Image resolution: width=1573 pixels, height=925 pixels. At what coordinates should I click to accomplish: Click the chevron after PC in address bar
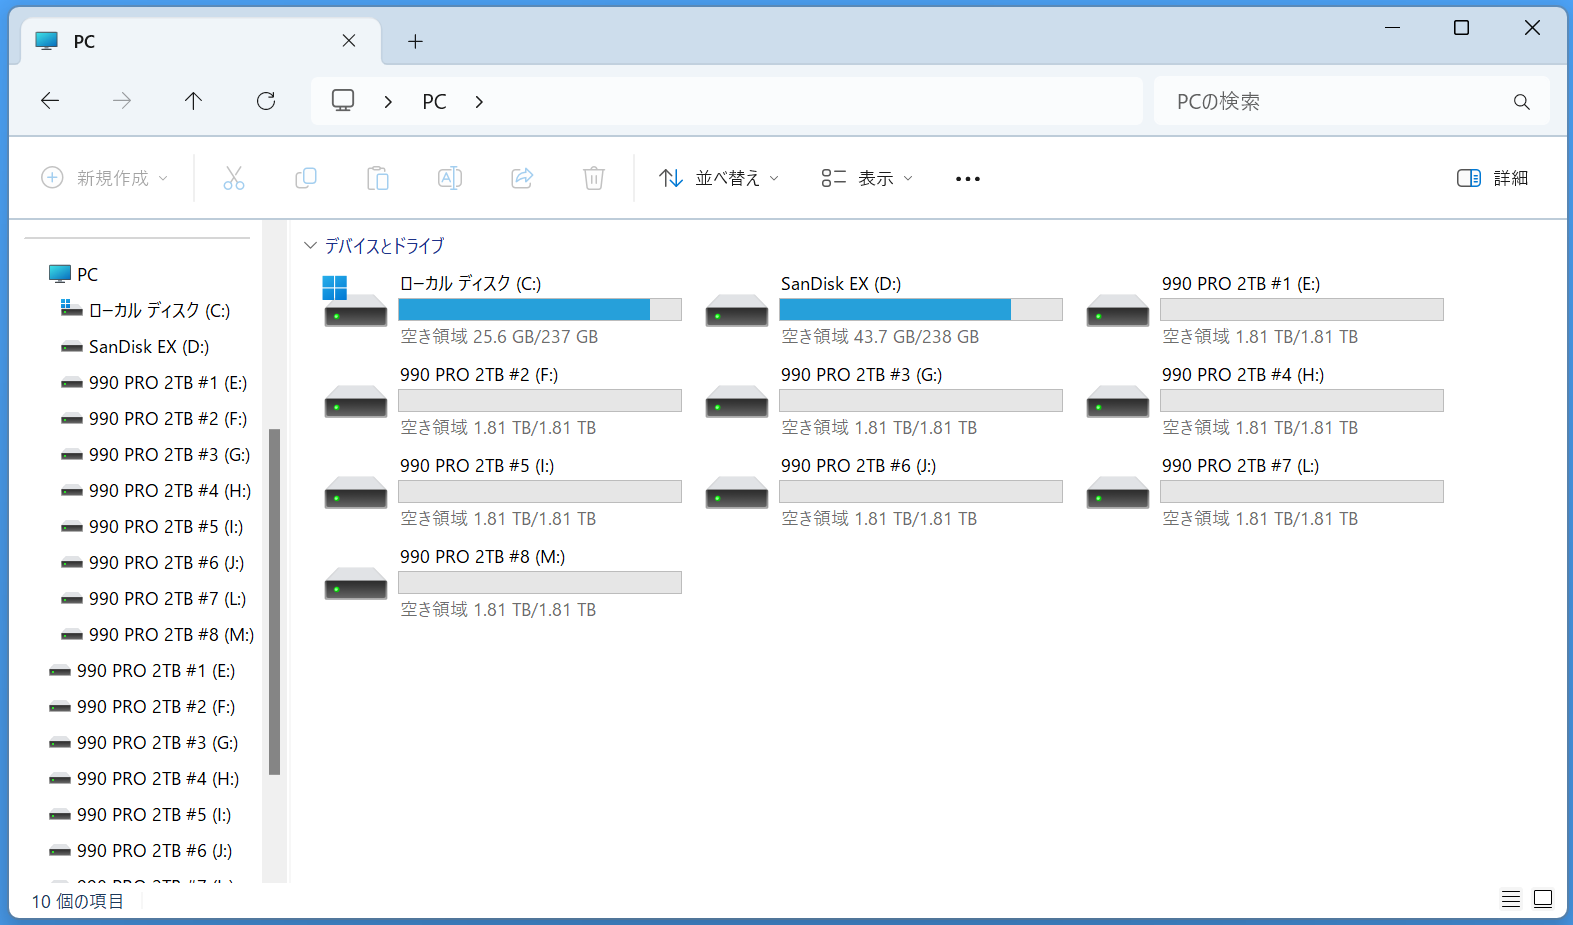pyautogui.click(x=479, y=101)
